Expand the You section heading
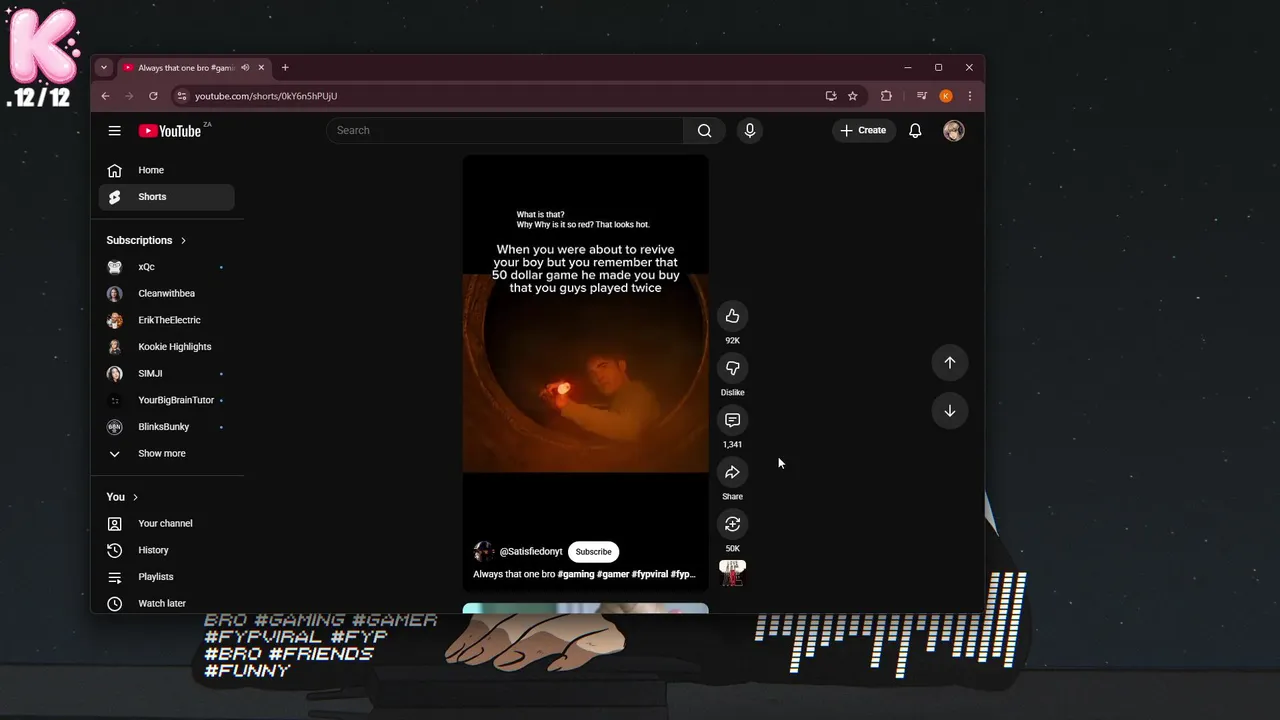Viewport: 1280px width, 720px height. pyautogui.click(x=122, y=497)
